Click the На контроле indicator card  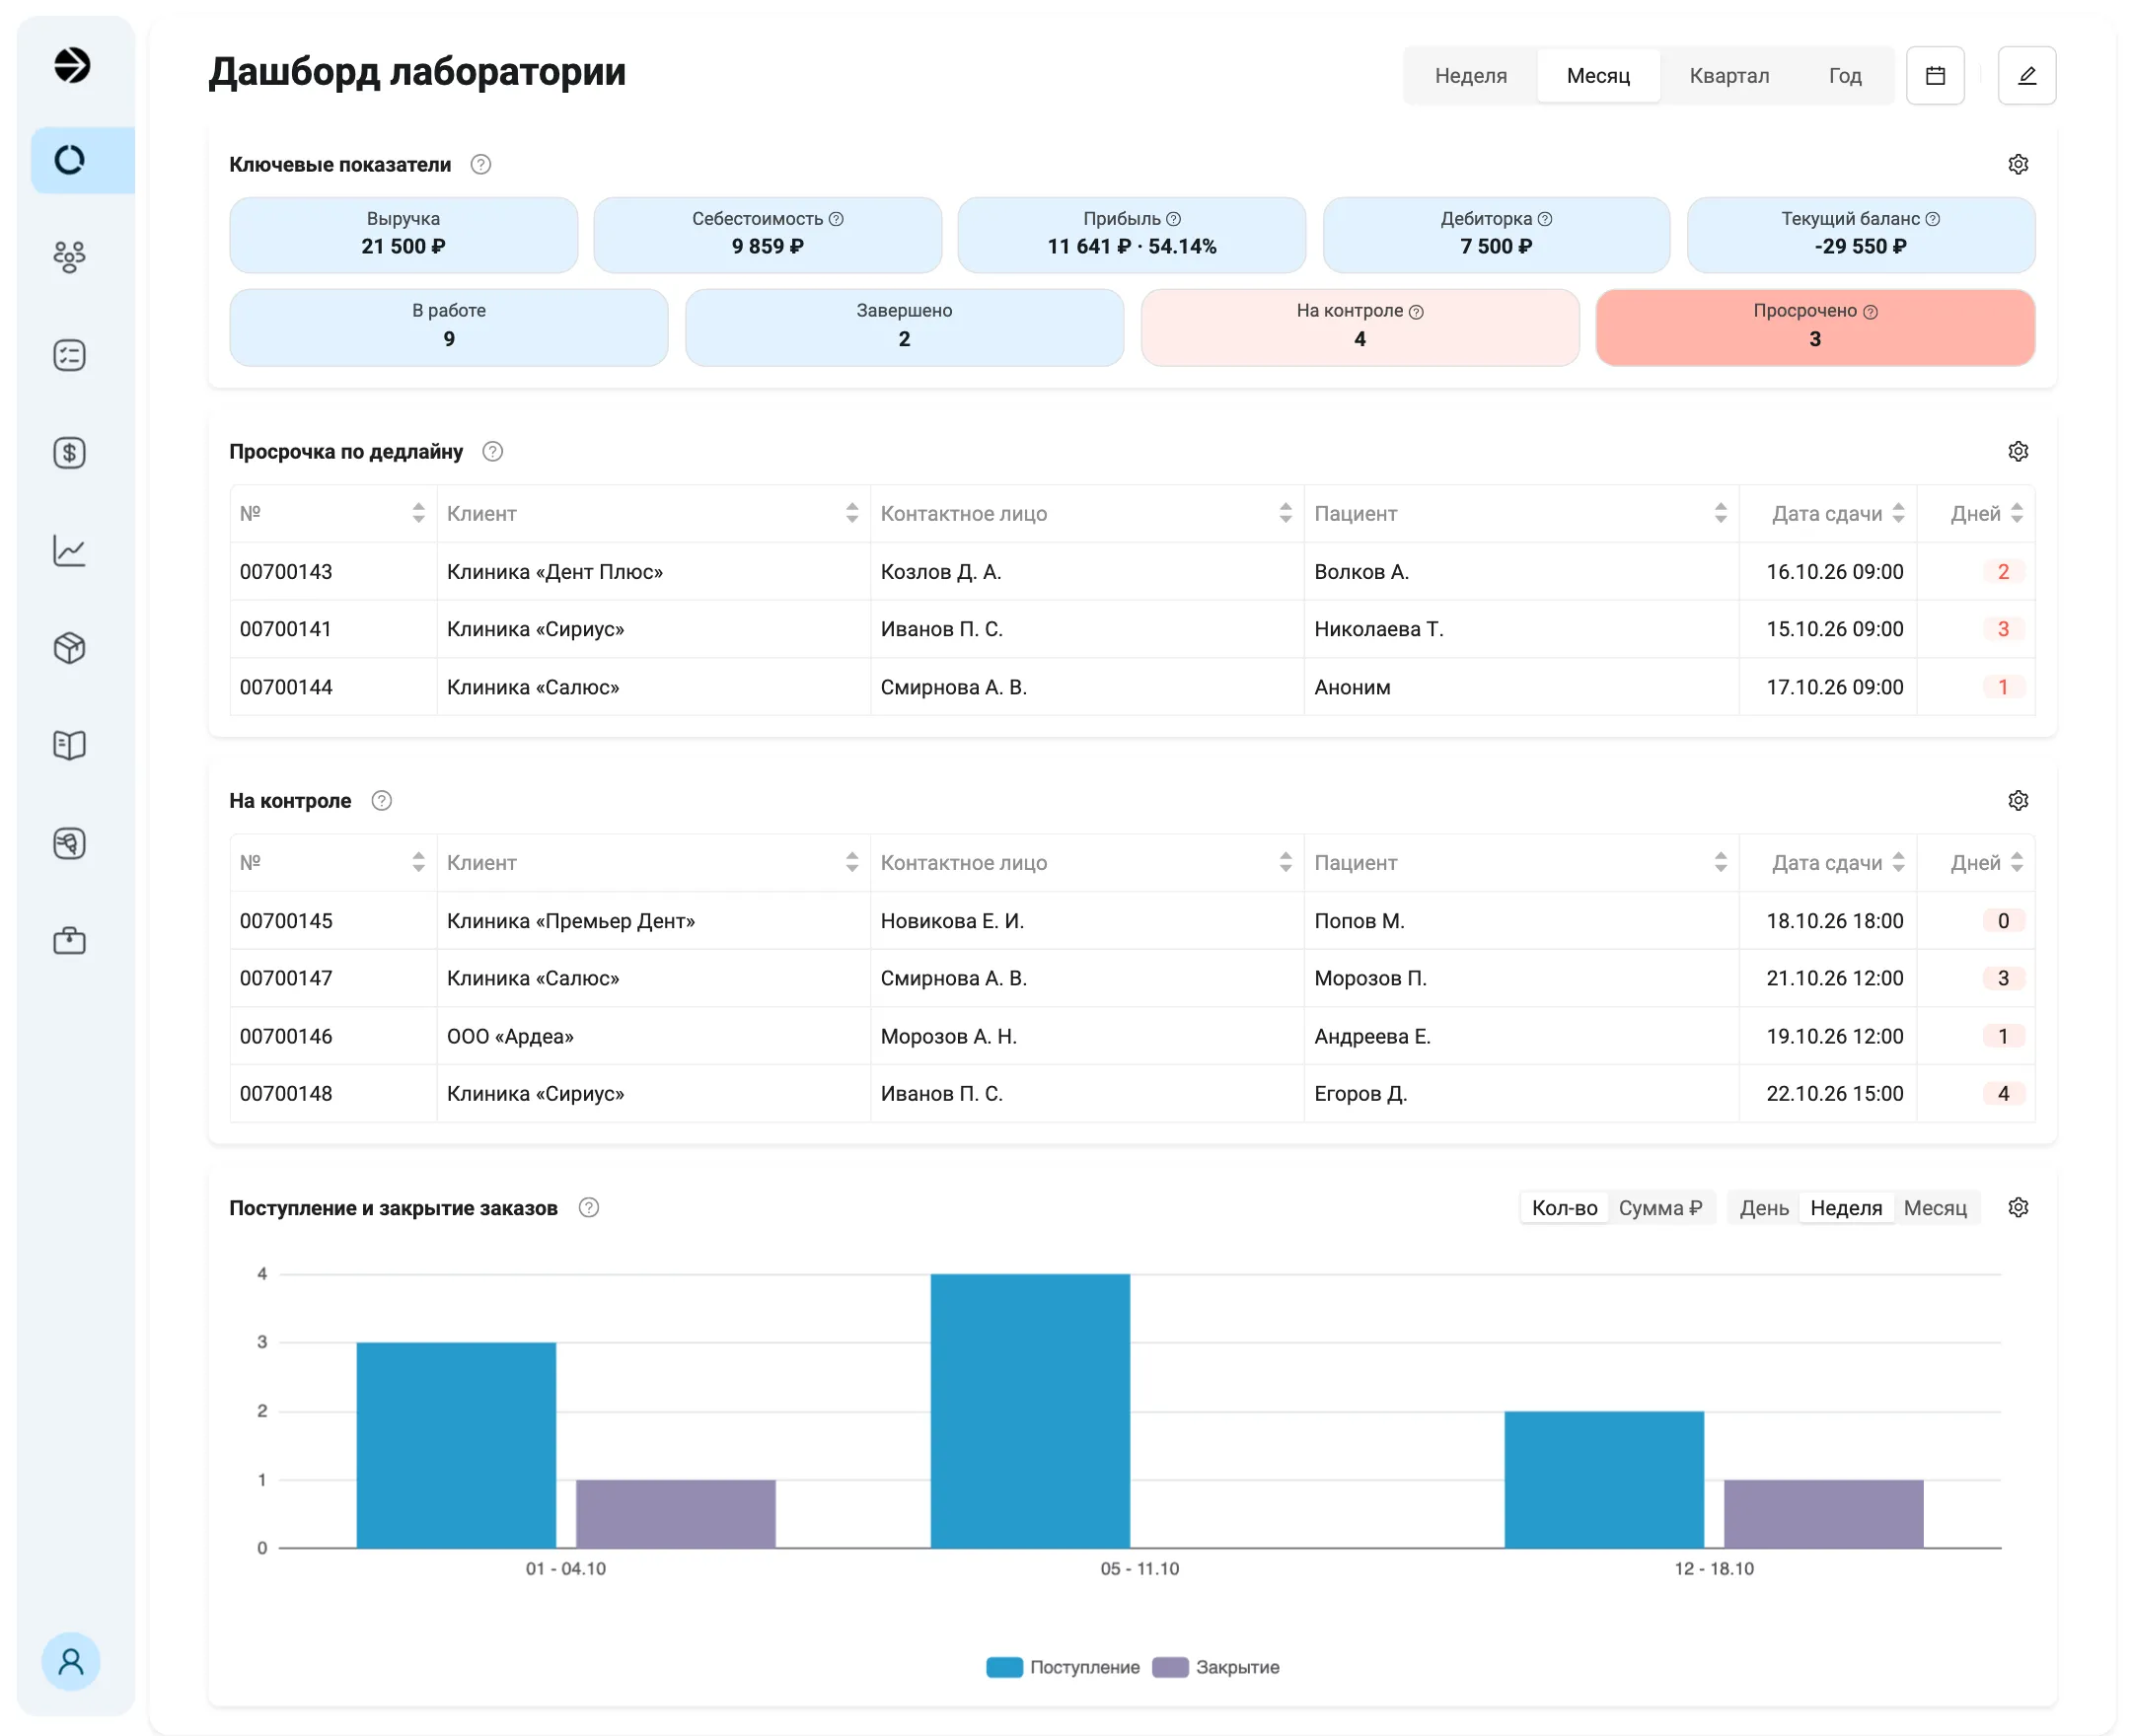1360,327
